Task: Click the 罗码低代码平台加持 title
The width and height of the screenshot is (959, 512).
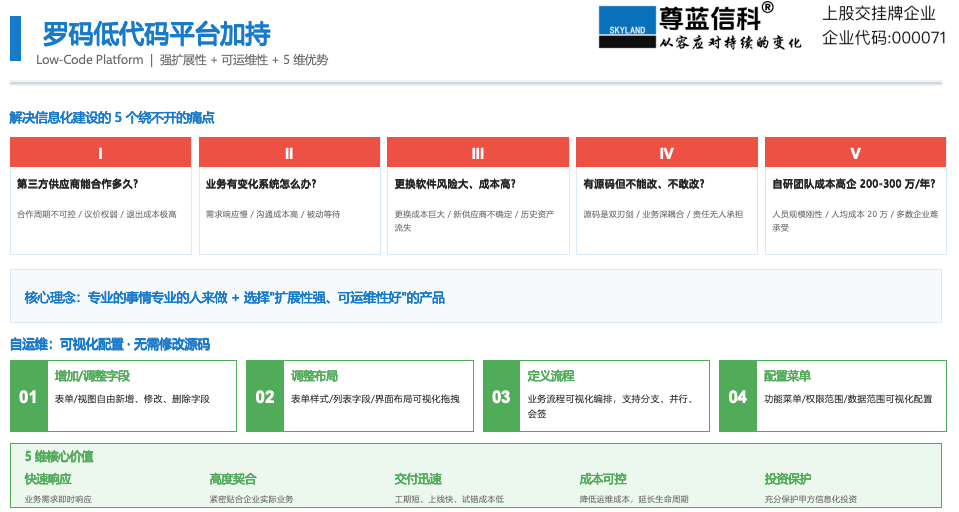Action: [157, 34]
